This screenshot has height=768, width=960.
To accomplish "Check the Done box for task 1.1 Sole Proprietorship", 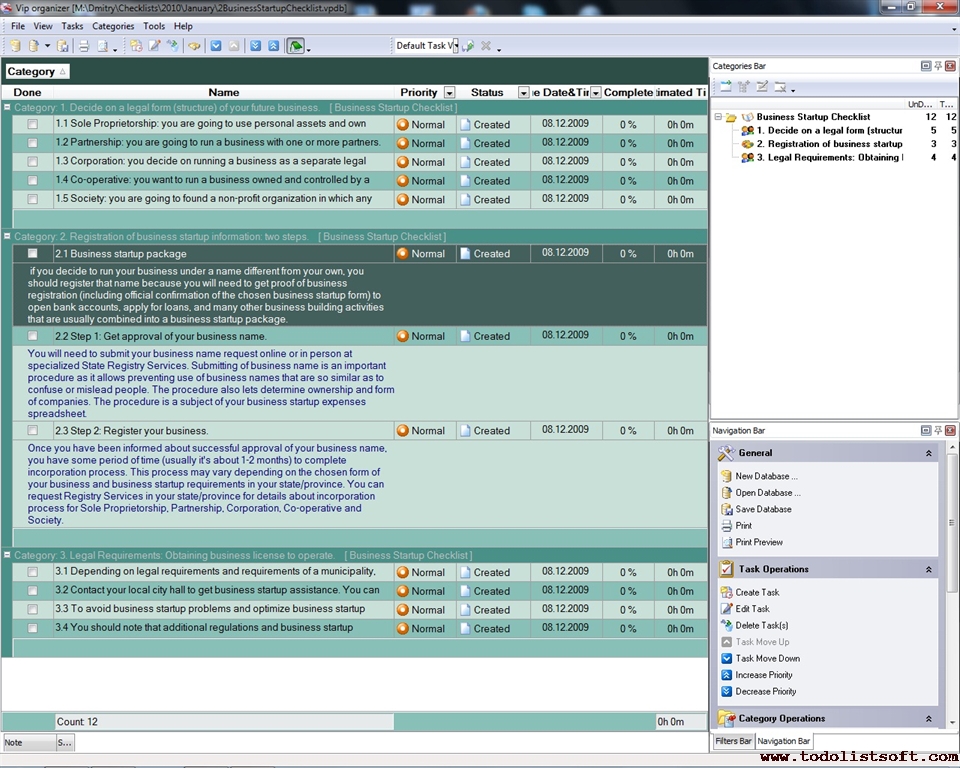I will 33,125.
